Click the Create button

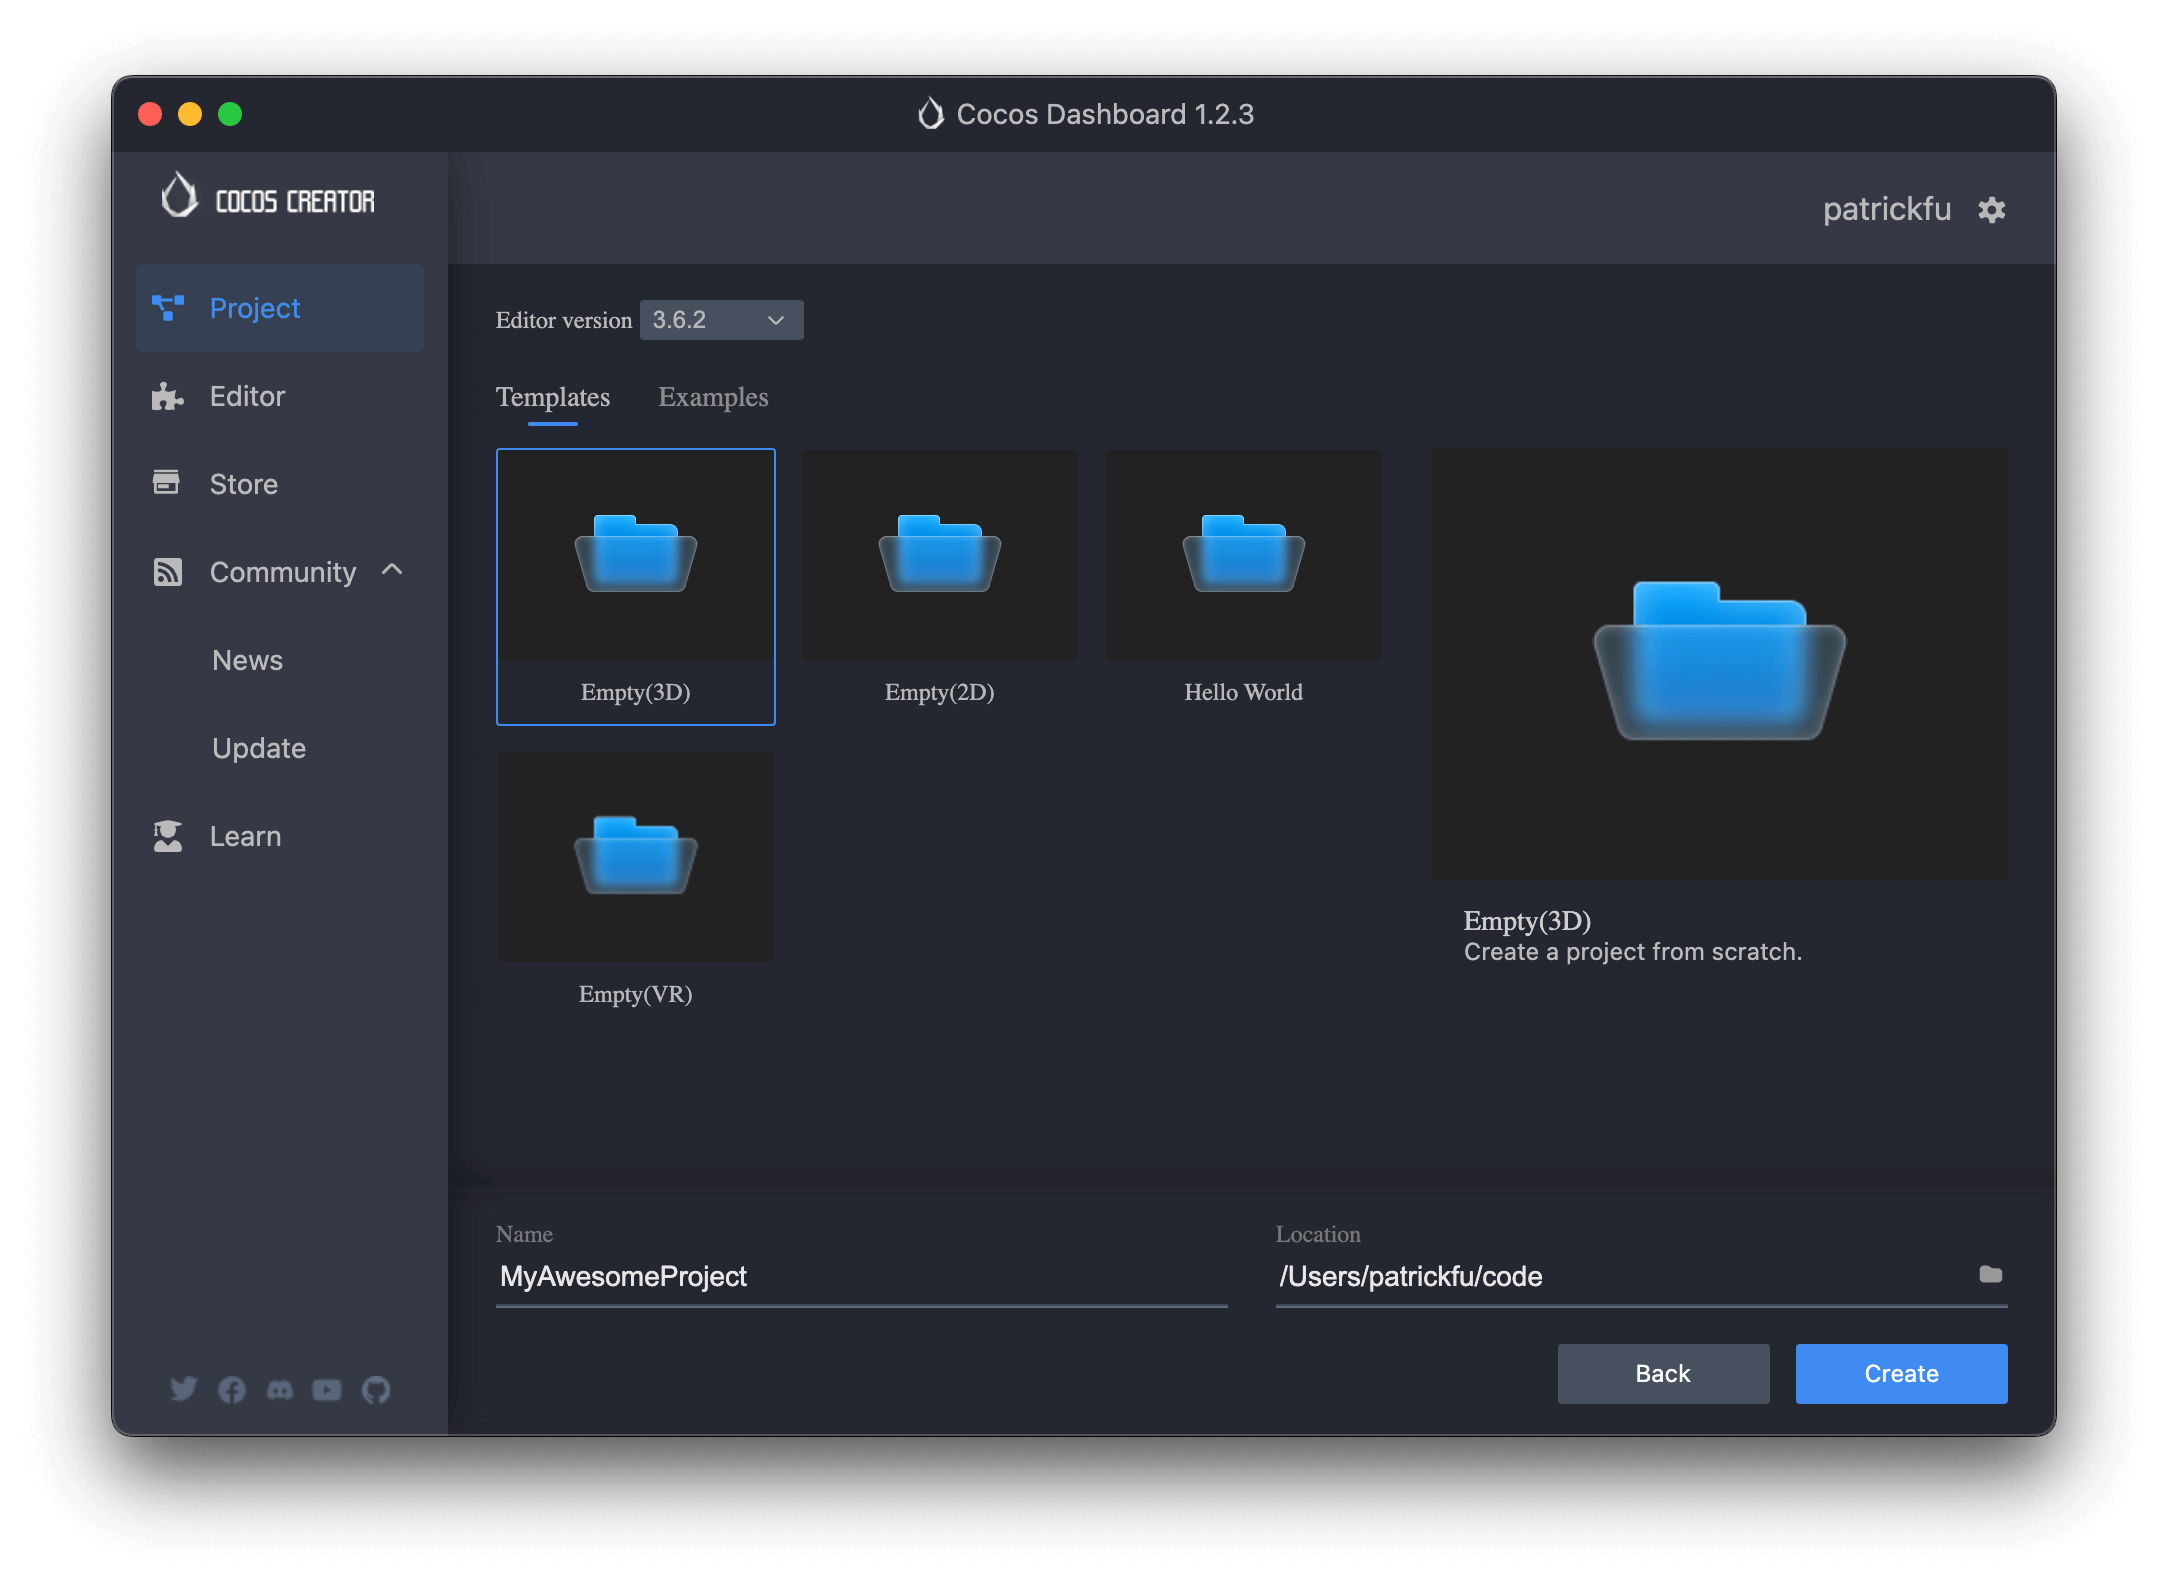(x=1900, y=1373)
